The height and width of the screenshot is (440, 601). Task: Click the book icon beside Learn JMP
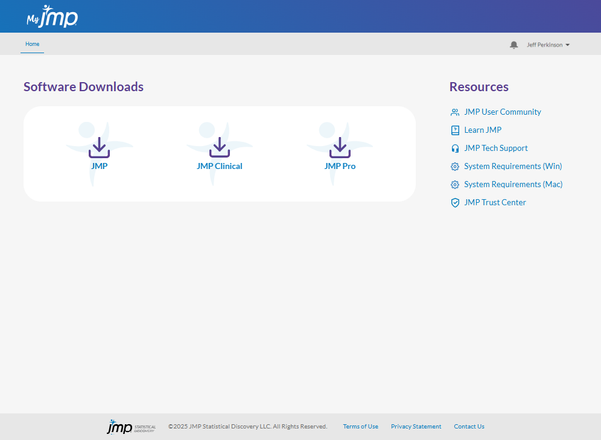tap(455, 130)
